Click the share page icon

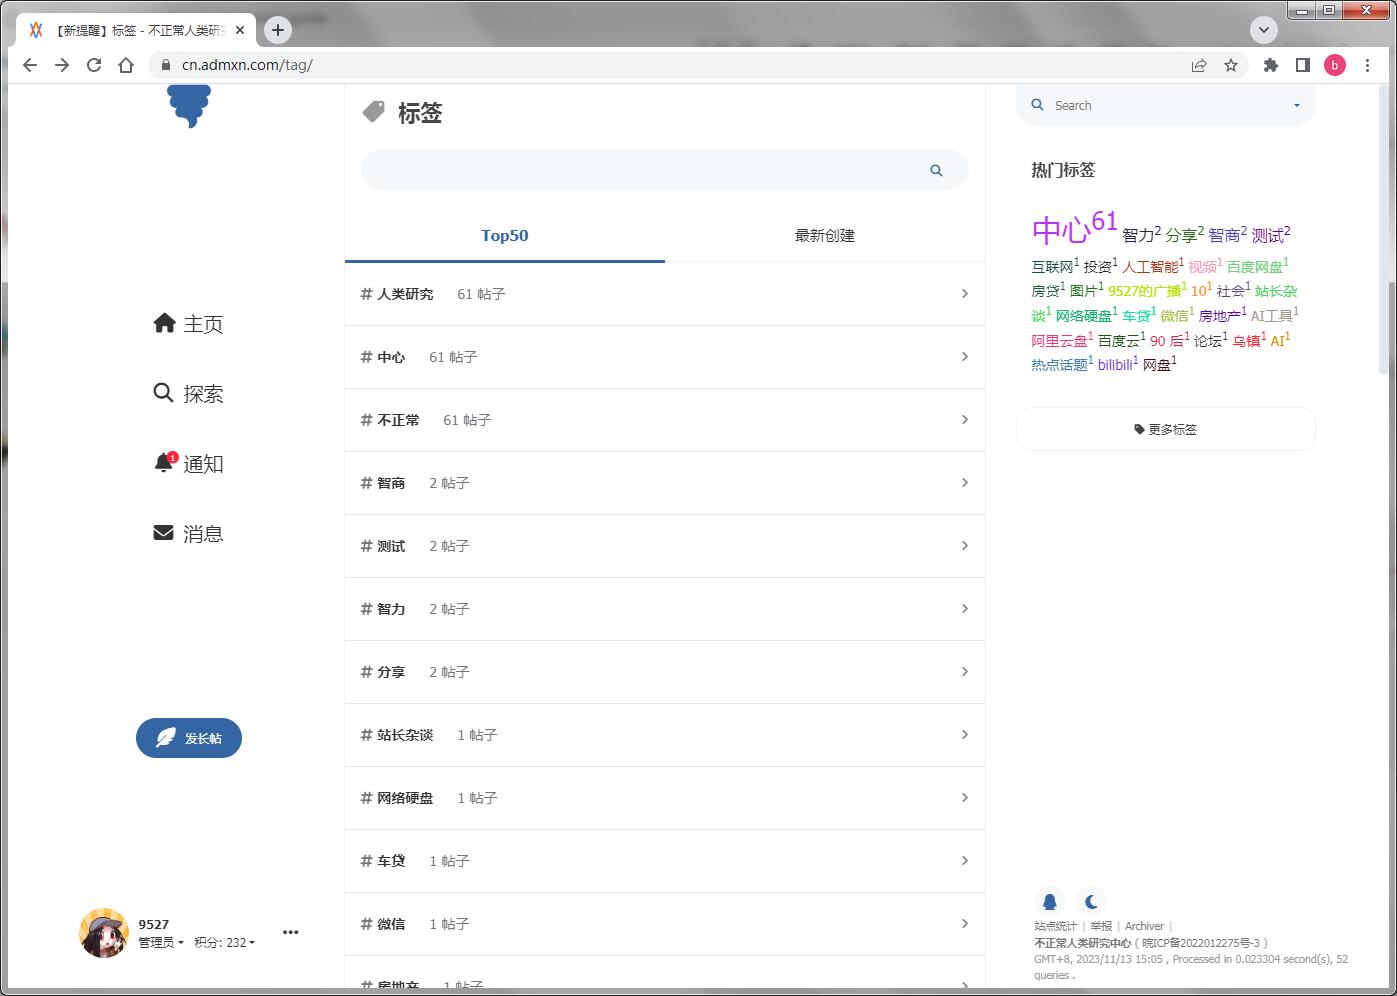tap(1199, 65)
